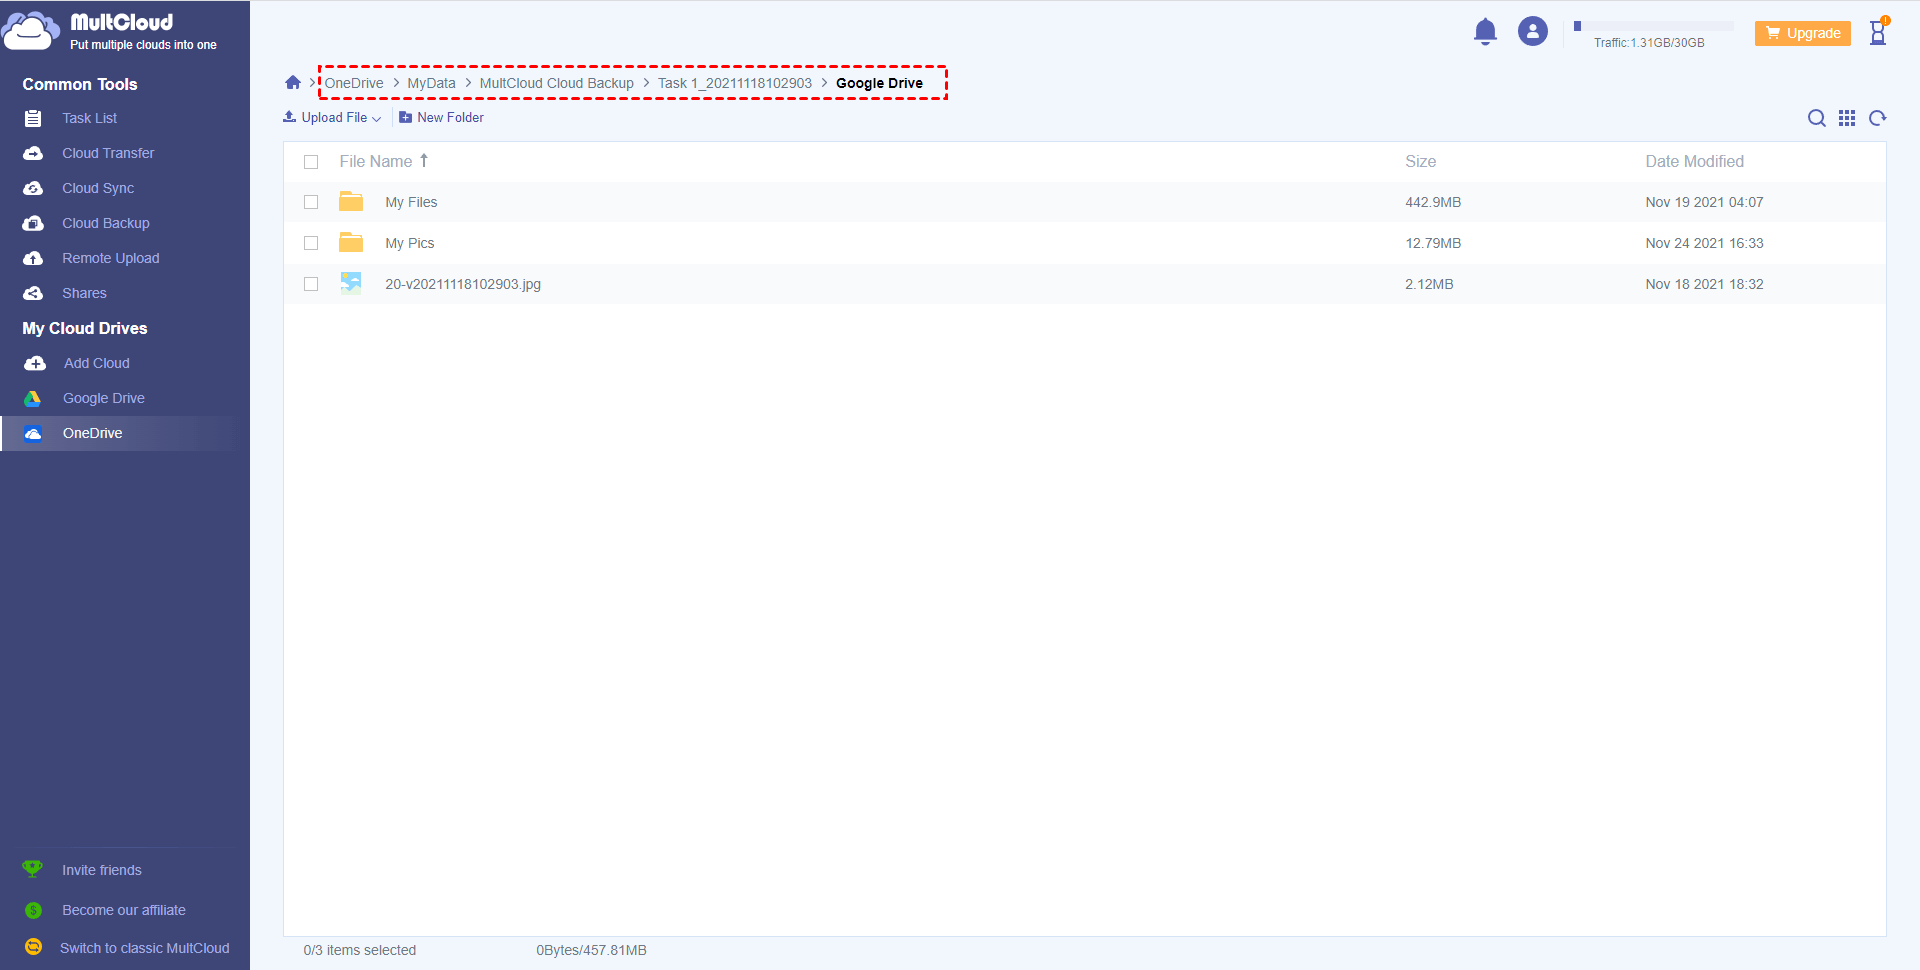Open search with the magnifier icon
This screenshot has height=970, width=1920.
(1816, 118)
